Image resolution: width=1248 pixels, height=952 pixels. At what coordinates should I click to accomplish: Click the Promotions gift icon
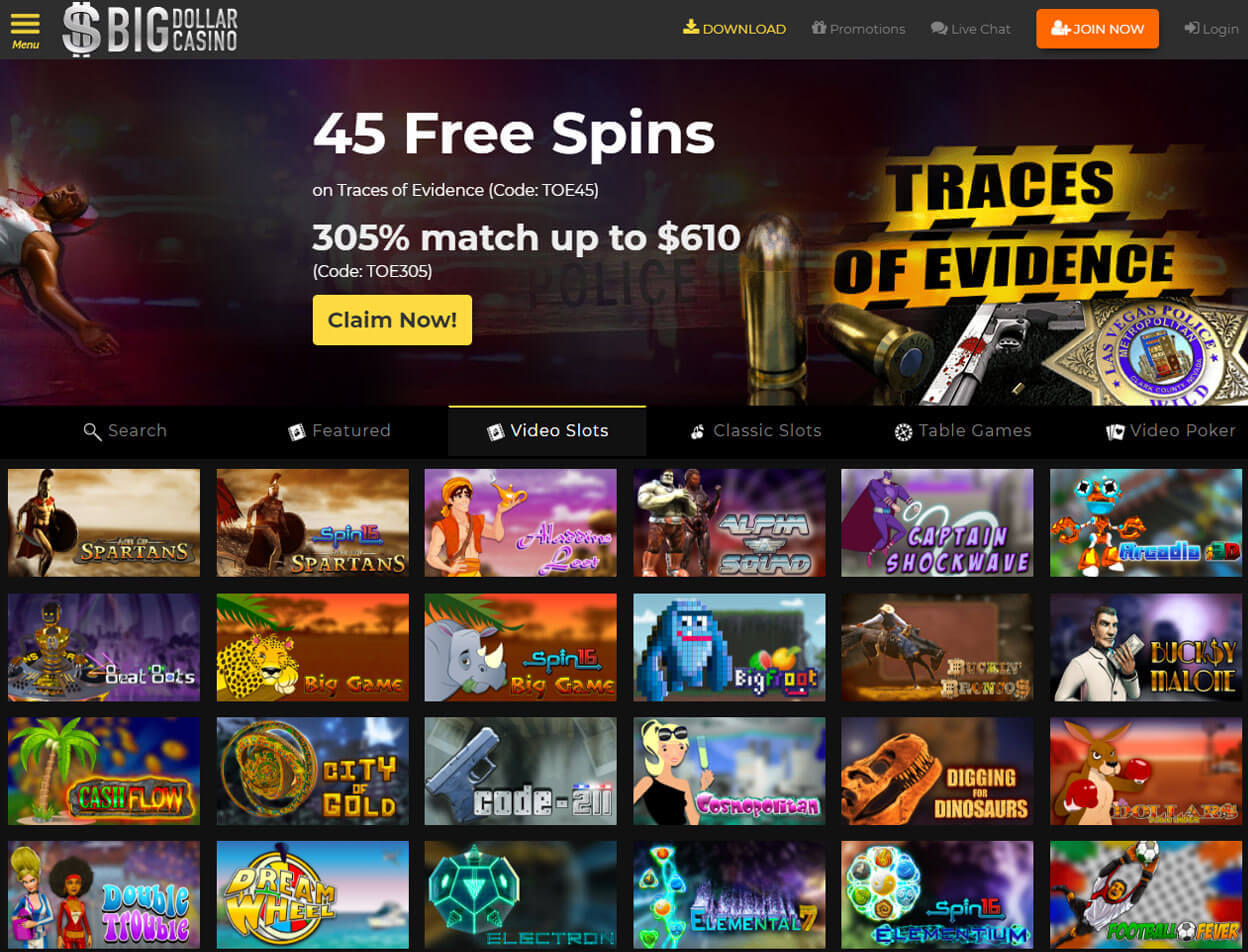tap(819, 28)
